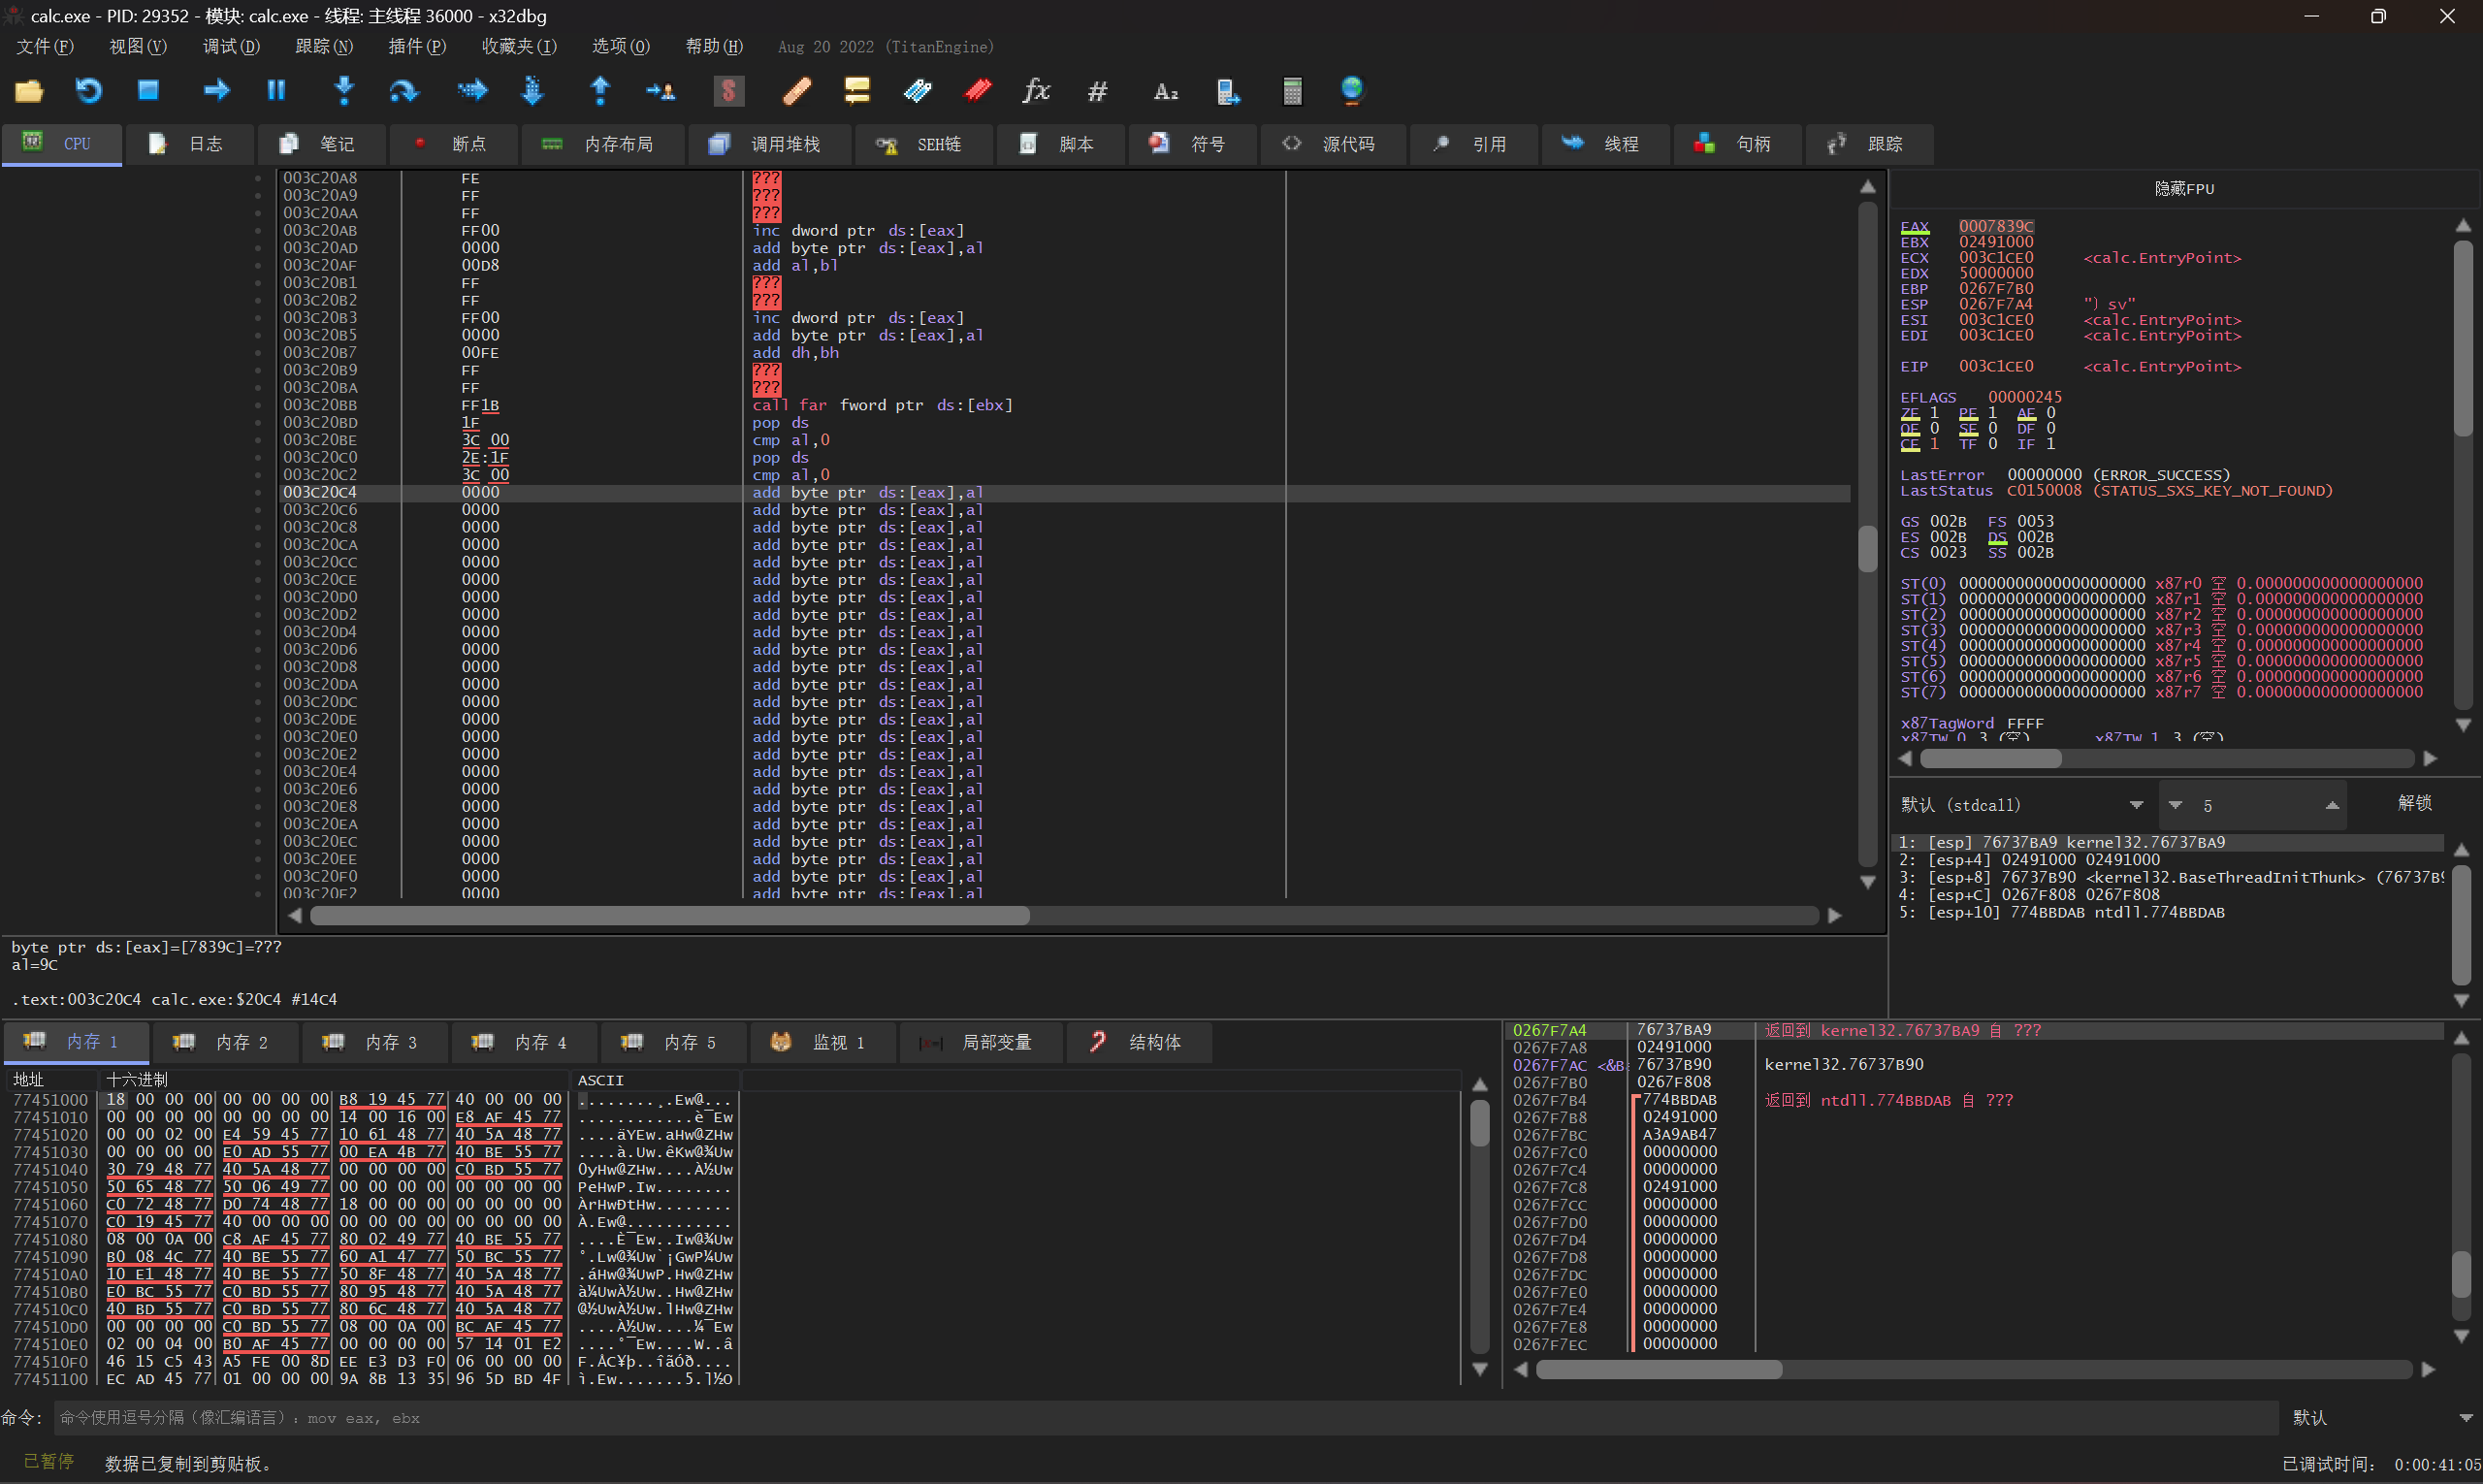
Task: Open the Labels blue tags icon
Action: pos(917,91)
